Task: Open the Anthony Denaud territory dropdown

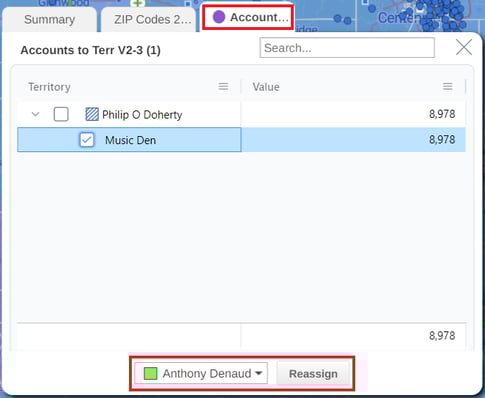Action: click(201, 373)
